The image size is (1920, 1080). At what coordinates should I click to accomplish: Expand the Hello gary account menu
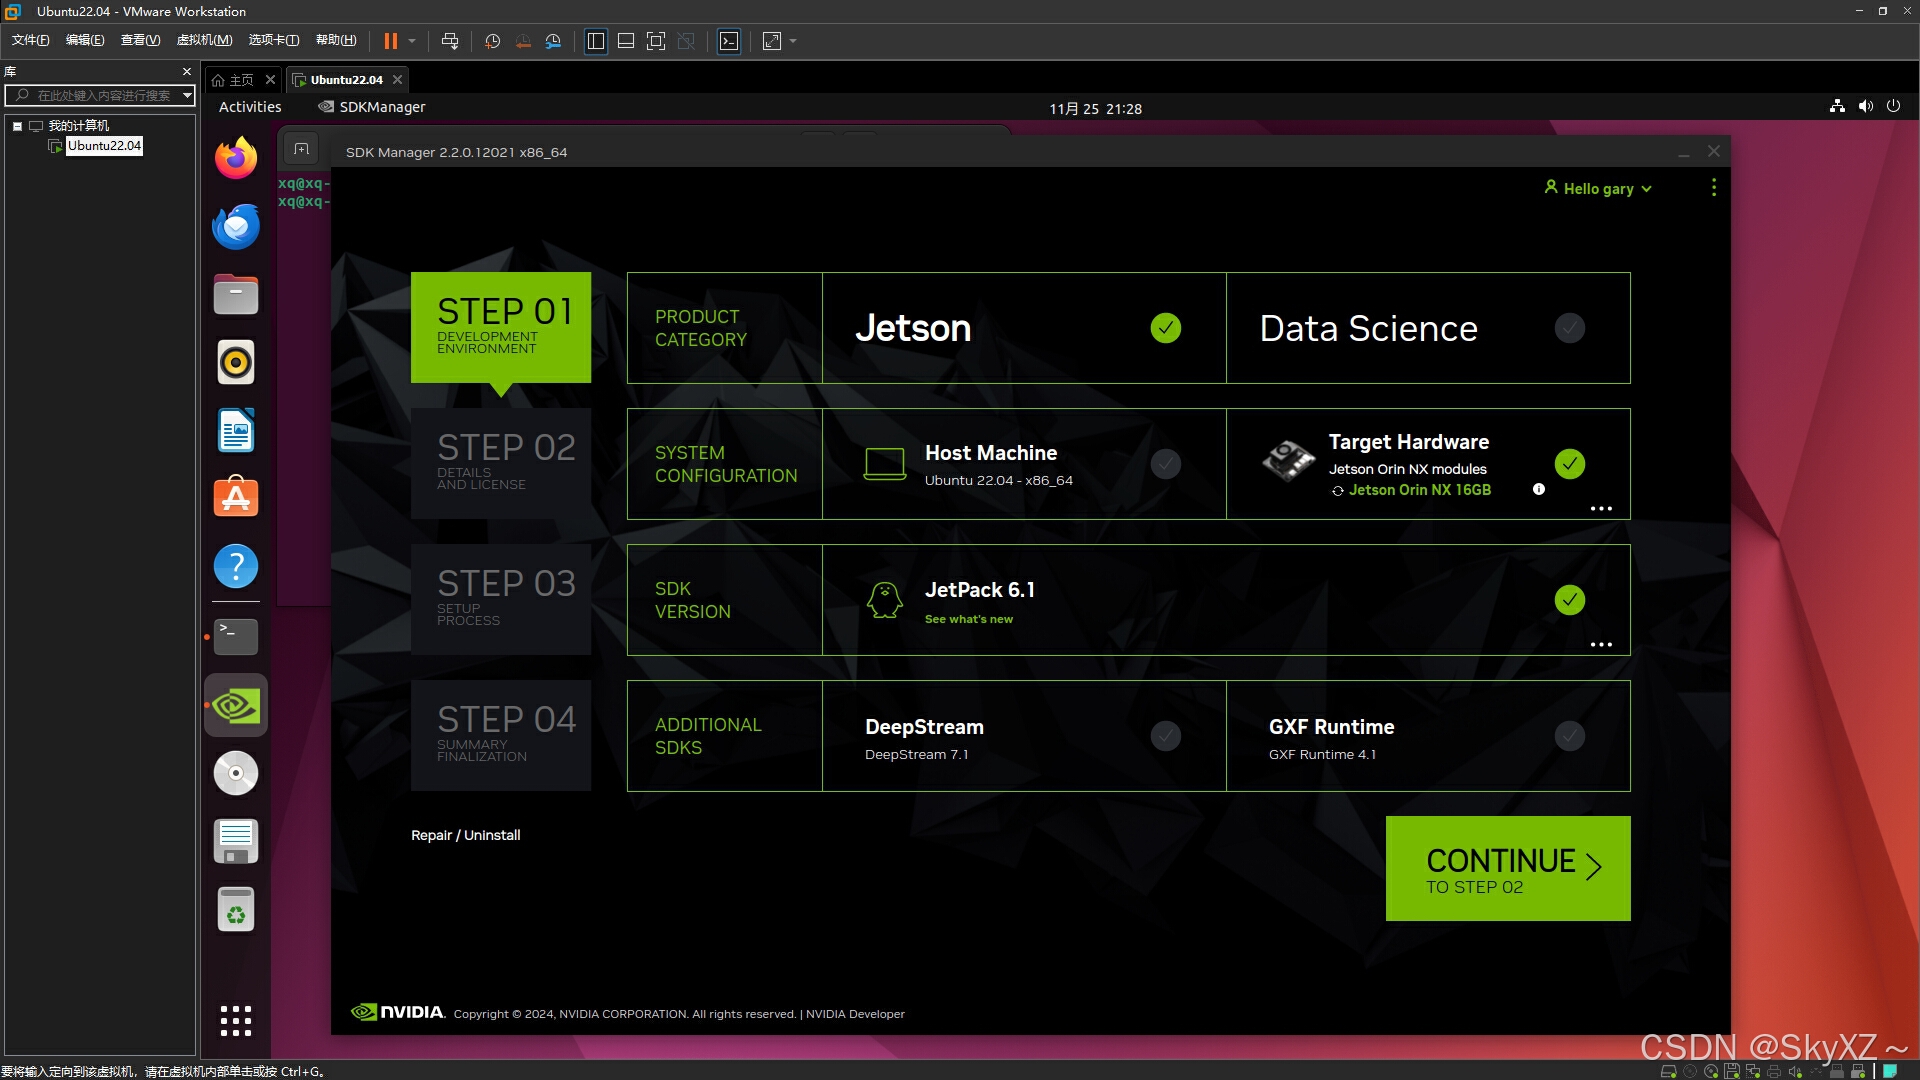pyautogui.click(x=1598, y=188)
